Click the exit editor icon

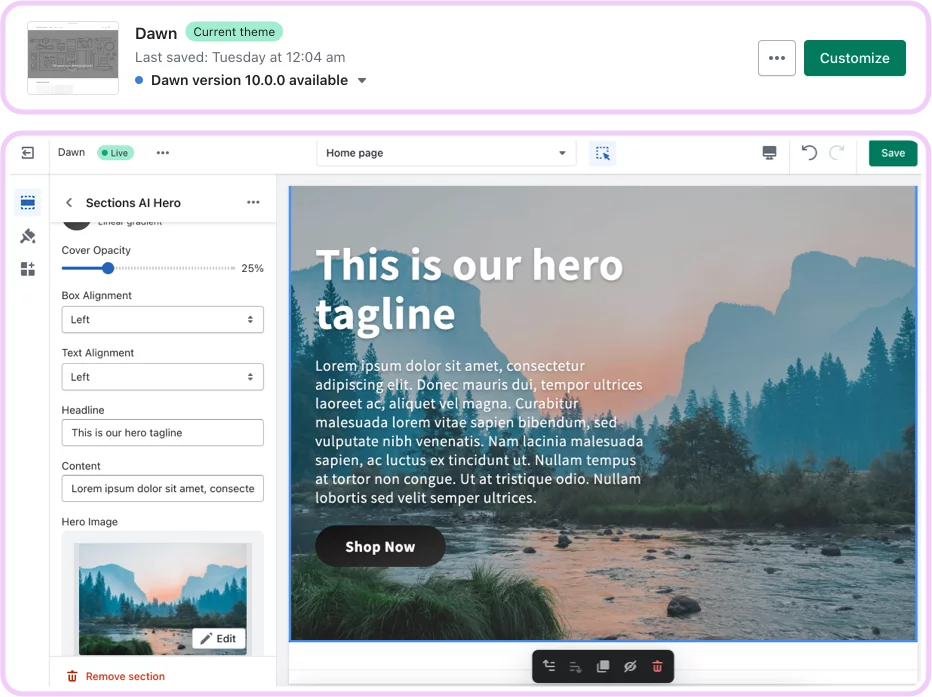click(28, 153)
